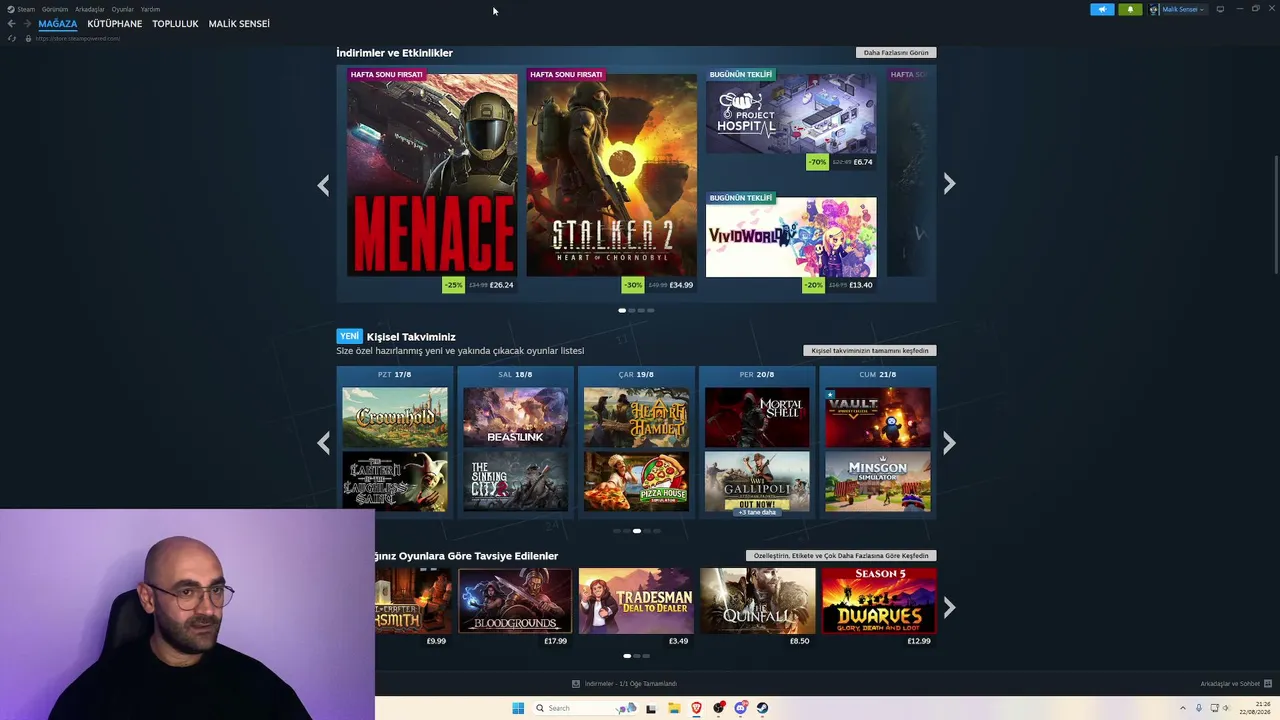
Task: Open the Crownhold game capsule
Action: pyautogui.click(x=395, y=417)
